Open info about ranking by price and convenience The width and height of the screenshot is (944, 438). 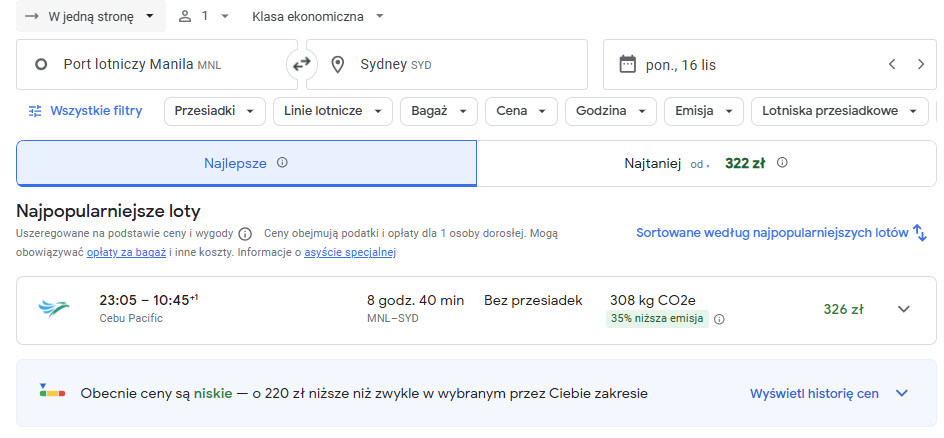coord(245,233)
